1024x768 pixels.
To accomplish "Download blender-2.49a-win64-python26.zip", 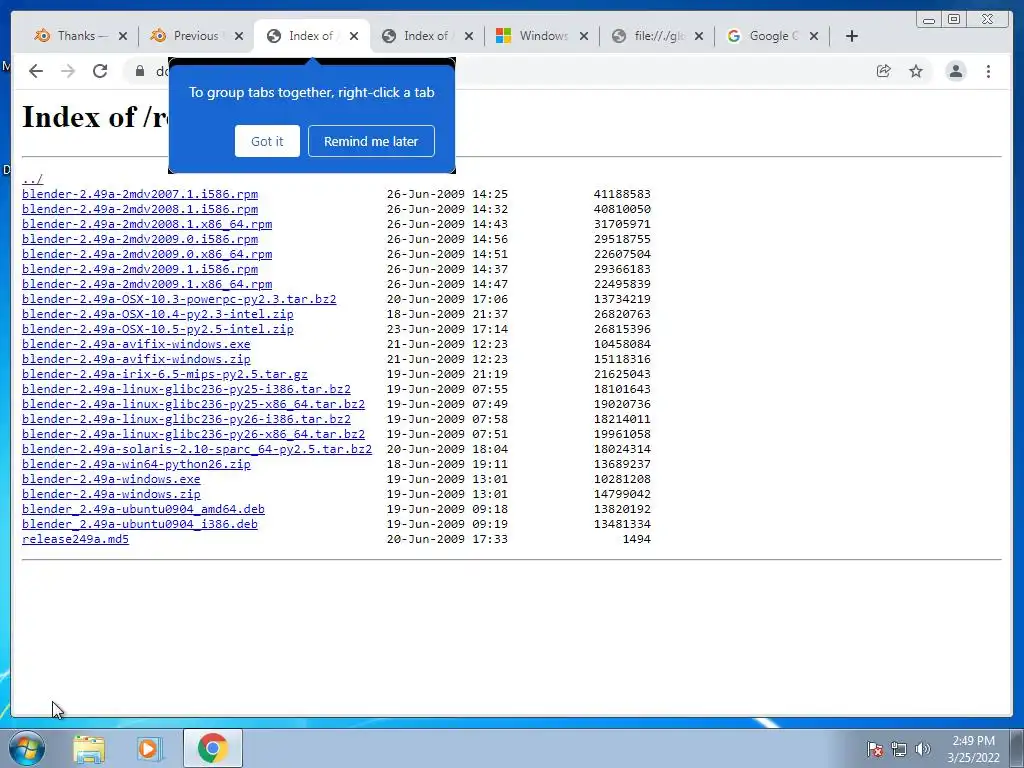I will [x=136, y=464].
